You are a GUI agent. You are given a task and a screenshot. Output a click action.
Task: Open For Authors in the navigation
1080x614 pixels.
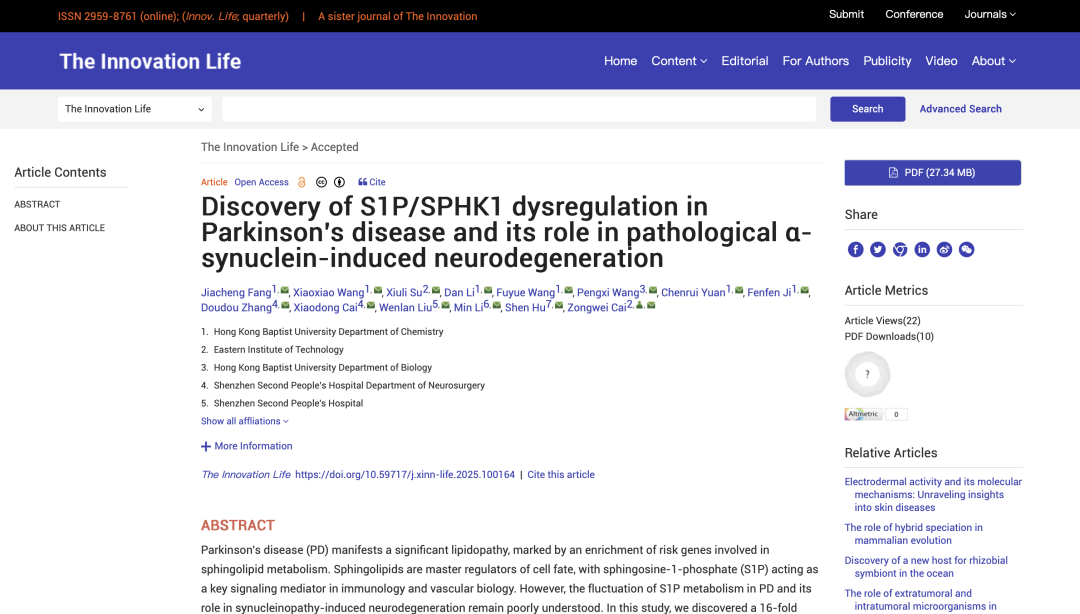click(815, 61)
